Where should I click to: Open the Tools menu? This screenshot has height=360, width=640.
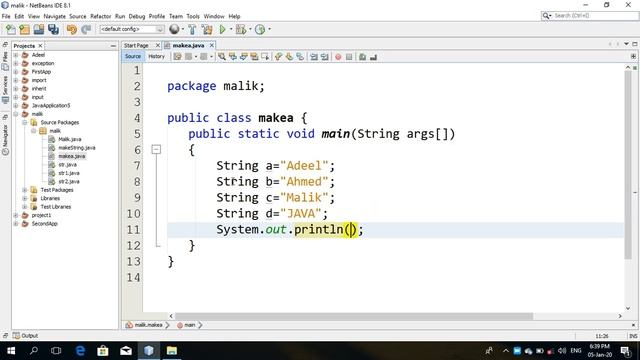tap(193, 16)
